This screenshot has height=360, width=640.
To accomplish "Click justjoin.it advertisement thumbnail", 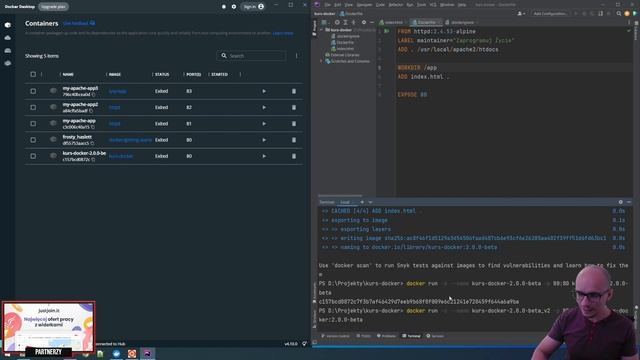I will coord(49,327).
